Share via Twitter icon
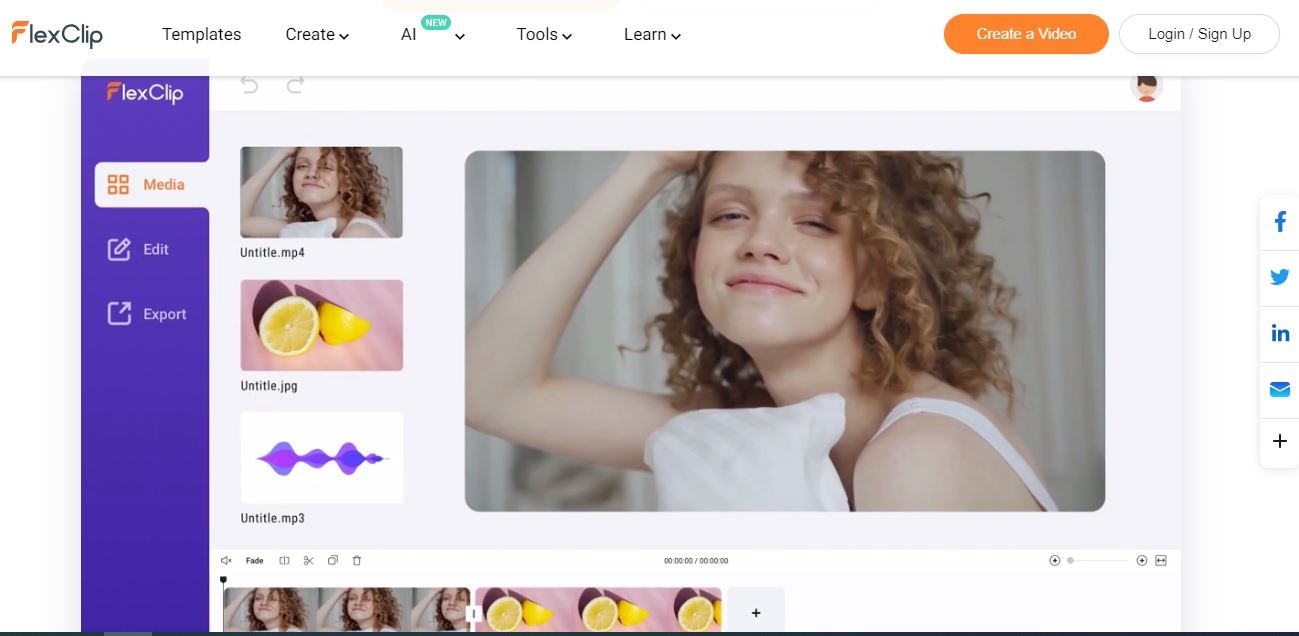Image resolution: width=1299 pixels, height=636 pixels. (x=1280, y=278)
